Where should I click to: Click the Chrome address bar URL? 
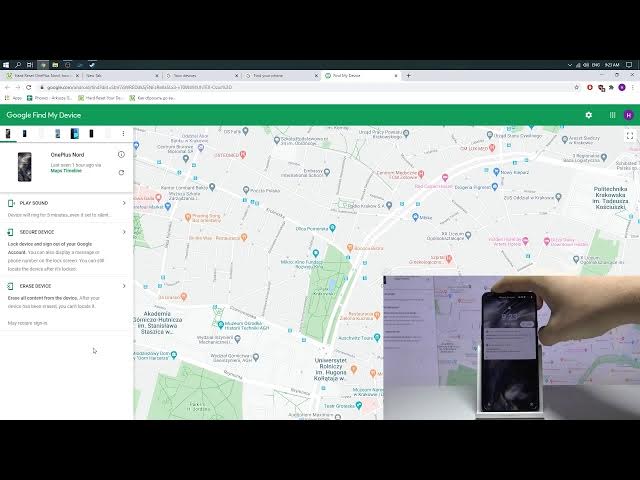click(x=139, y=87)
